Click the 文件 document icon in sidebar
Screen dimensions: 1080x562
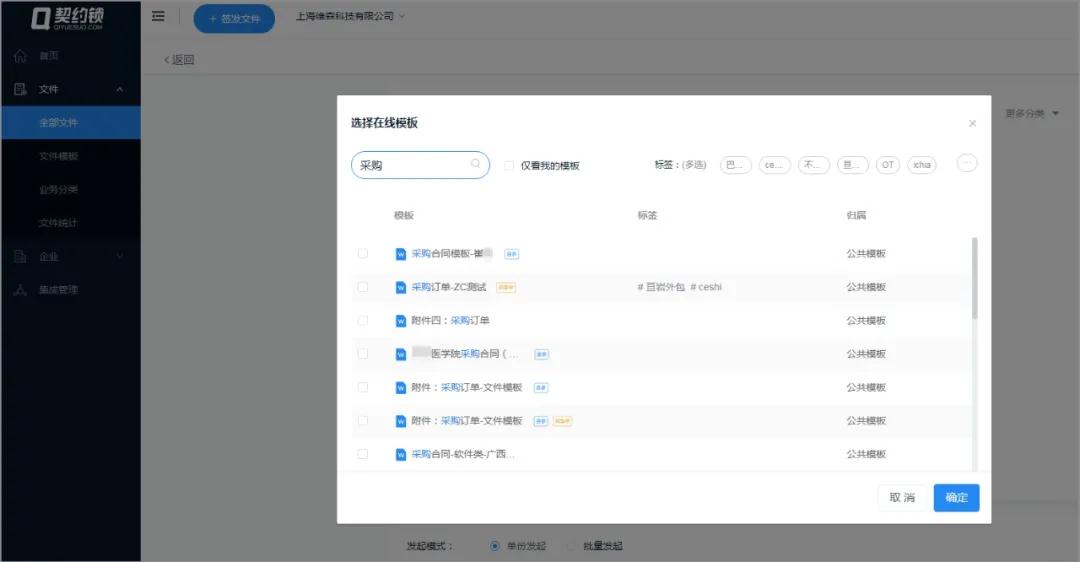[x=21, y=89]
